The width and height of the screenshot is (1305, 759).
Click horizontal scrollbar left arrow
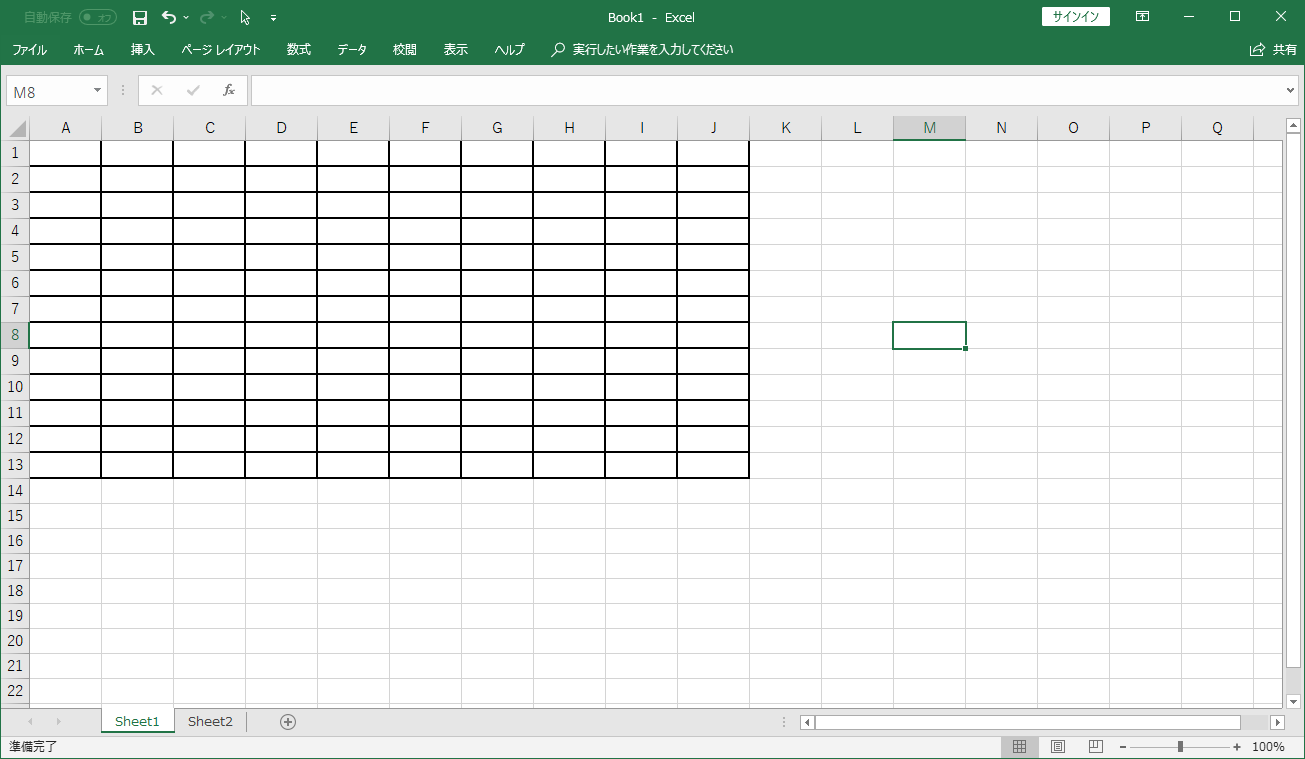(x=807, y=722)
